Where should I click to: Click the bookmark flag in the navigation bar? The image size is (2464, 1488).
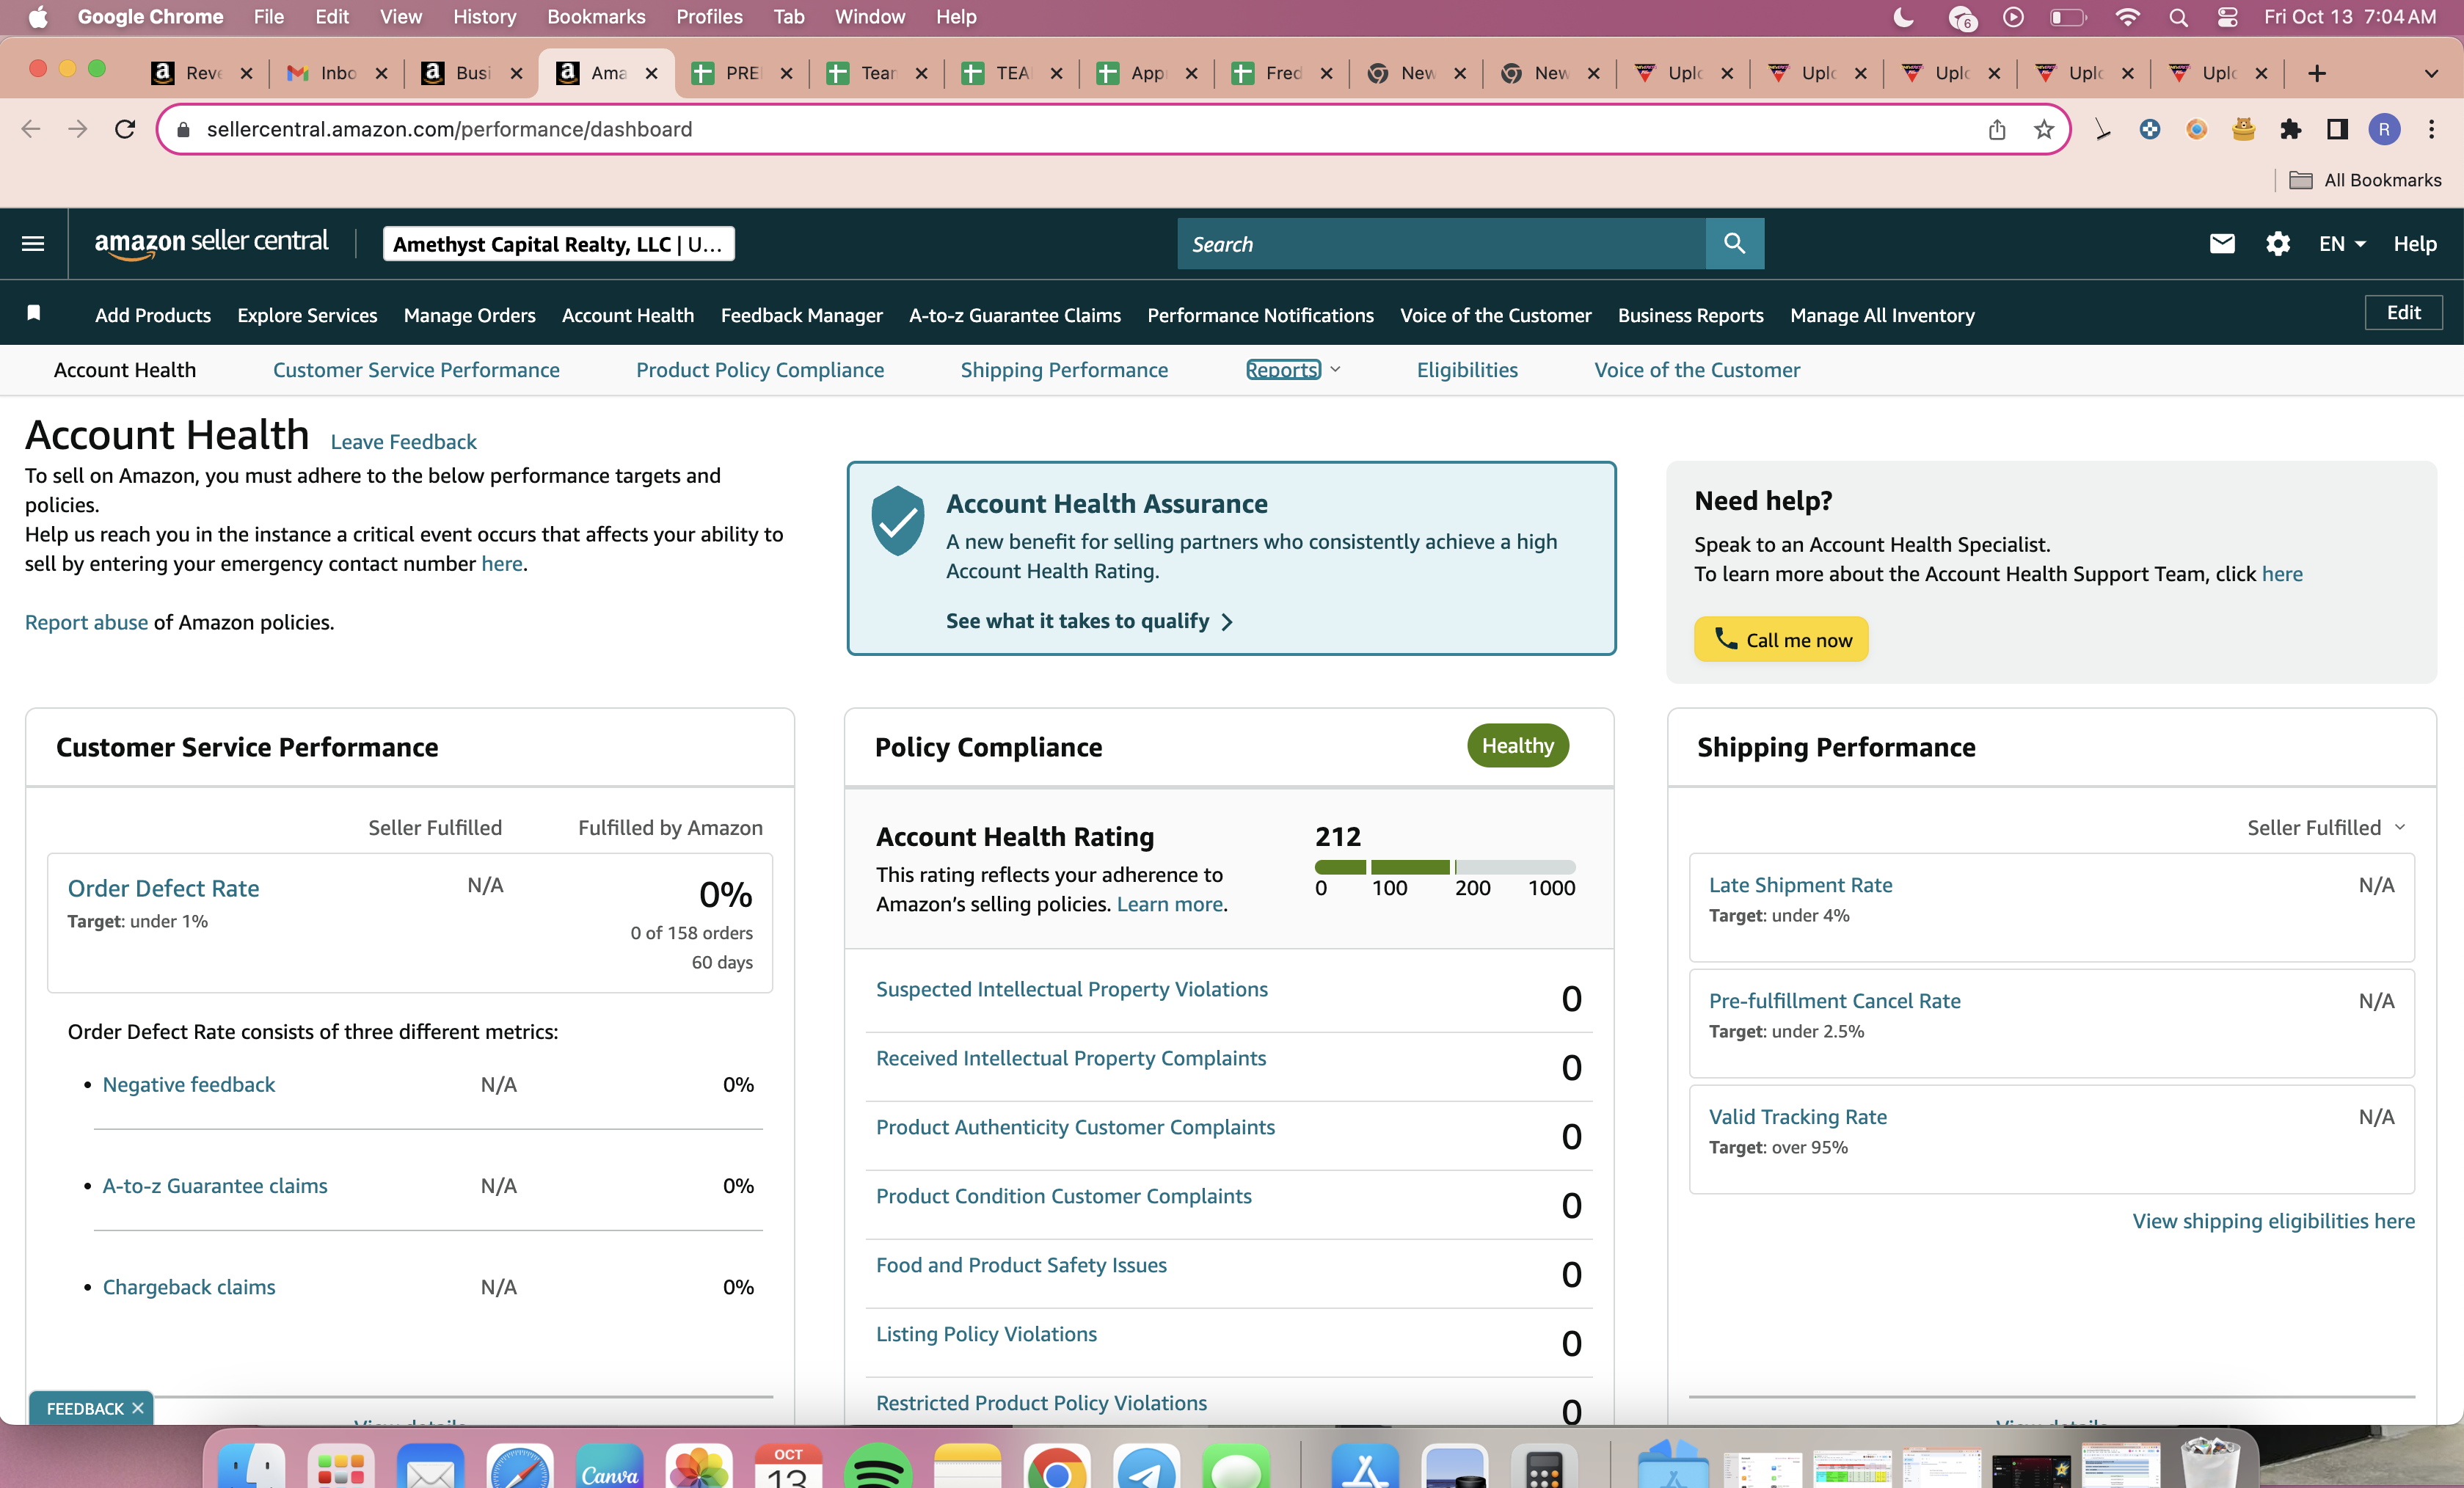pyautogui.click(x=33, y=313)
